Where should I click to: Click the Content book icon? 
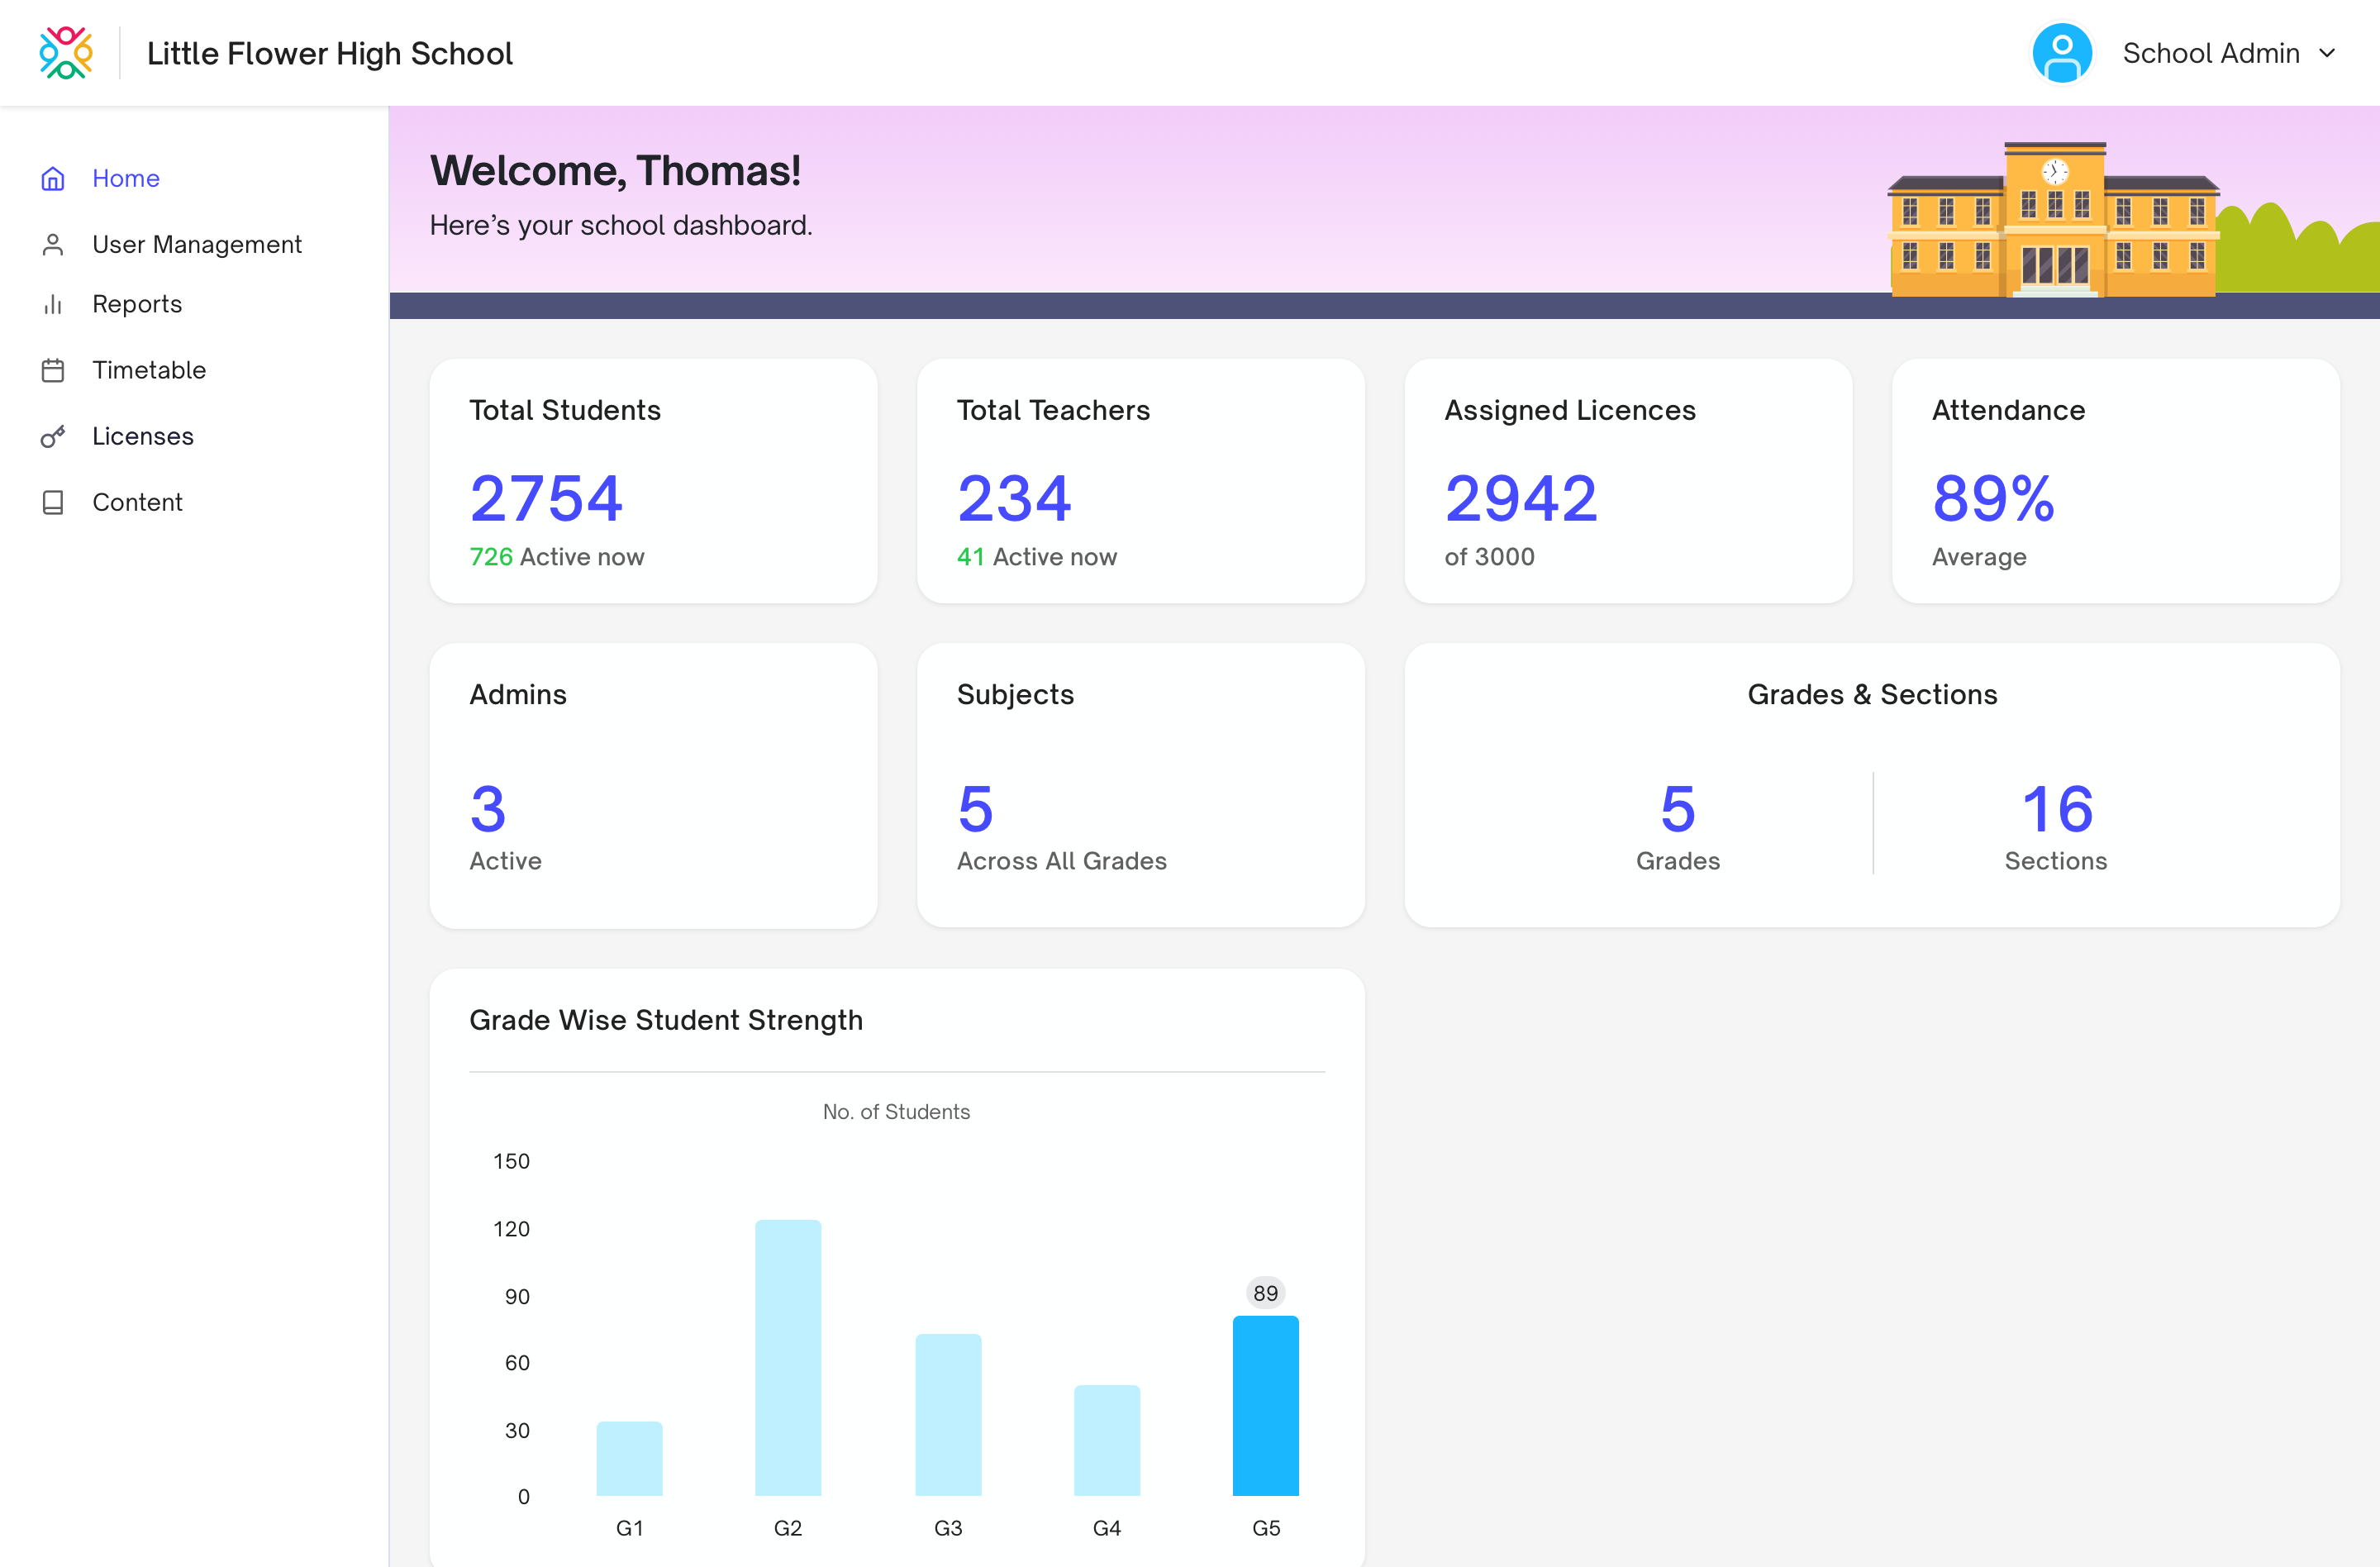coord(53,502)
